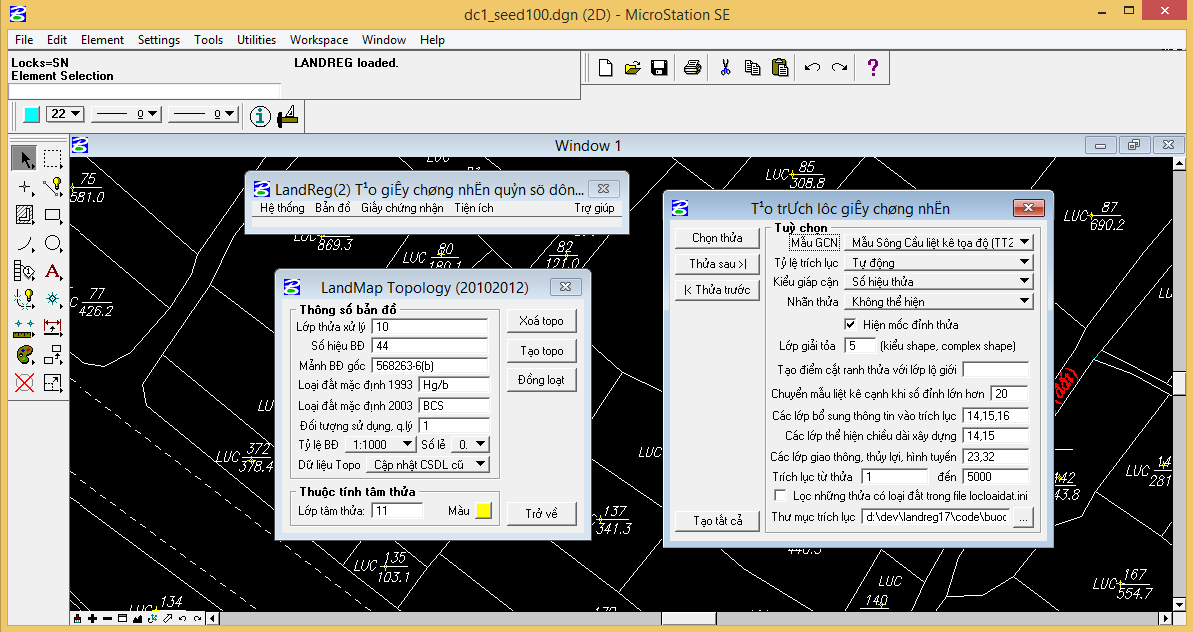This screenshot has width=1193, height=632.
Task: Click the 'Tạo tất cả' button
Action: point(717,521)
